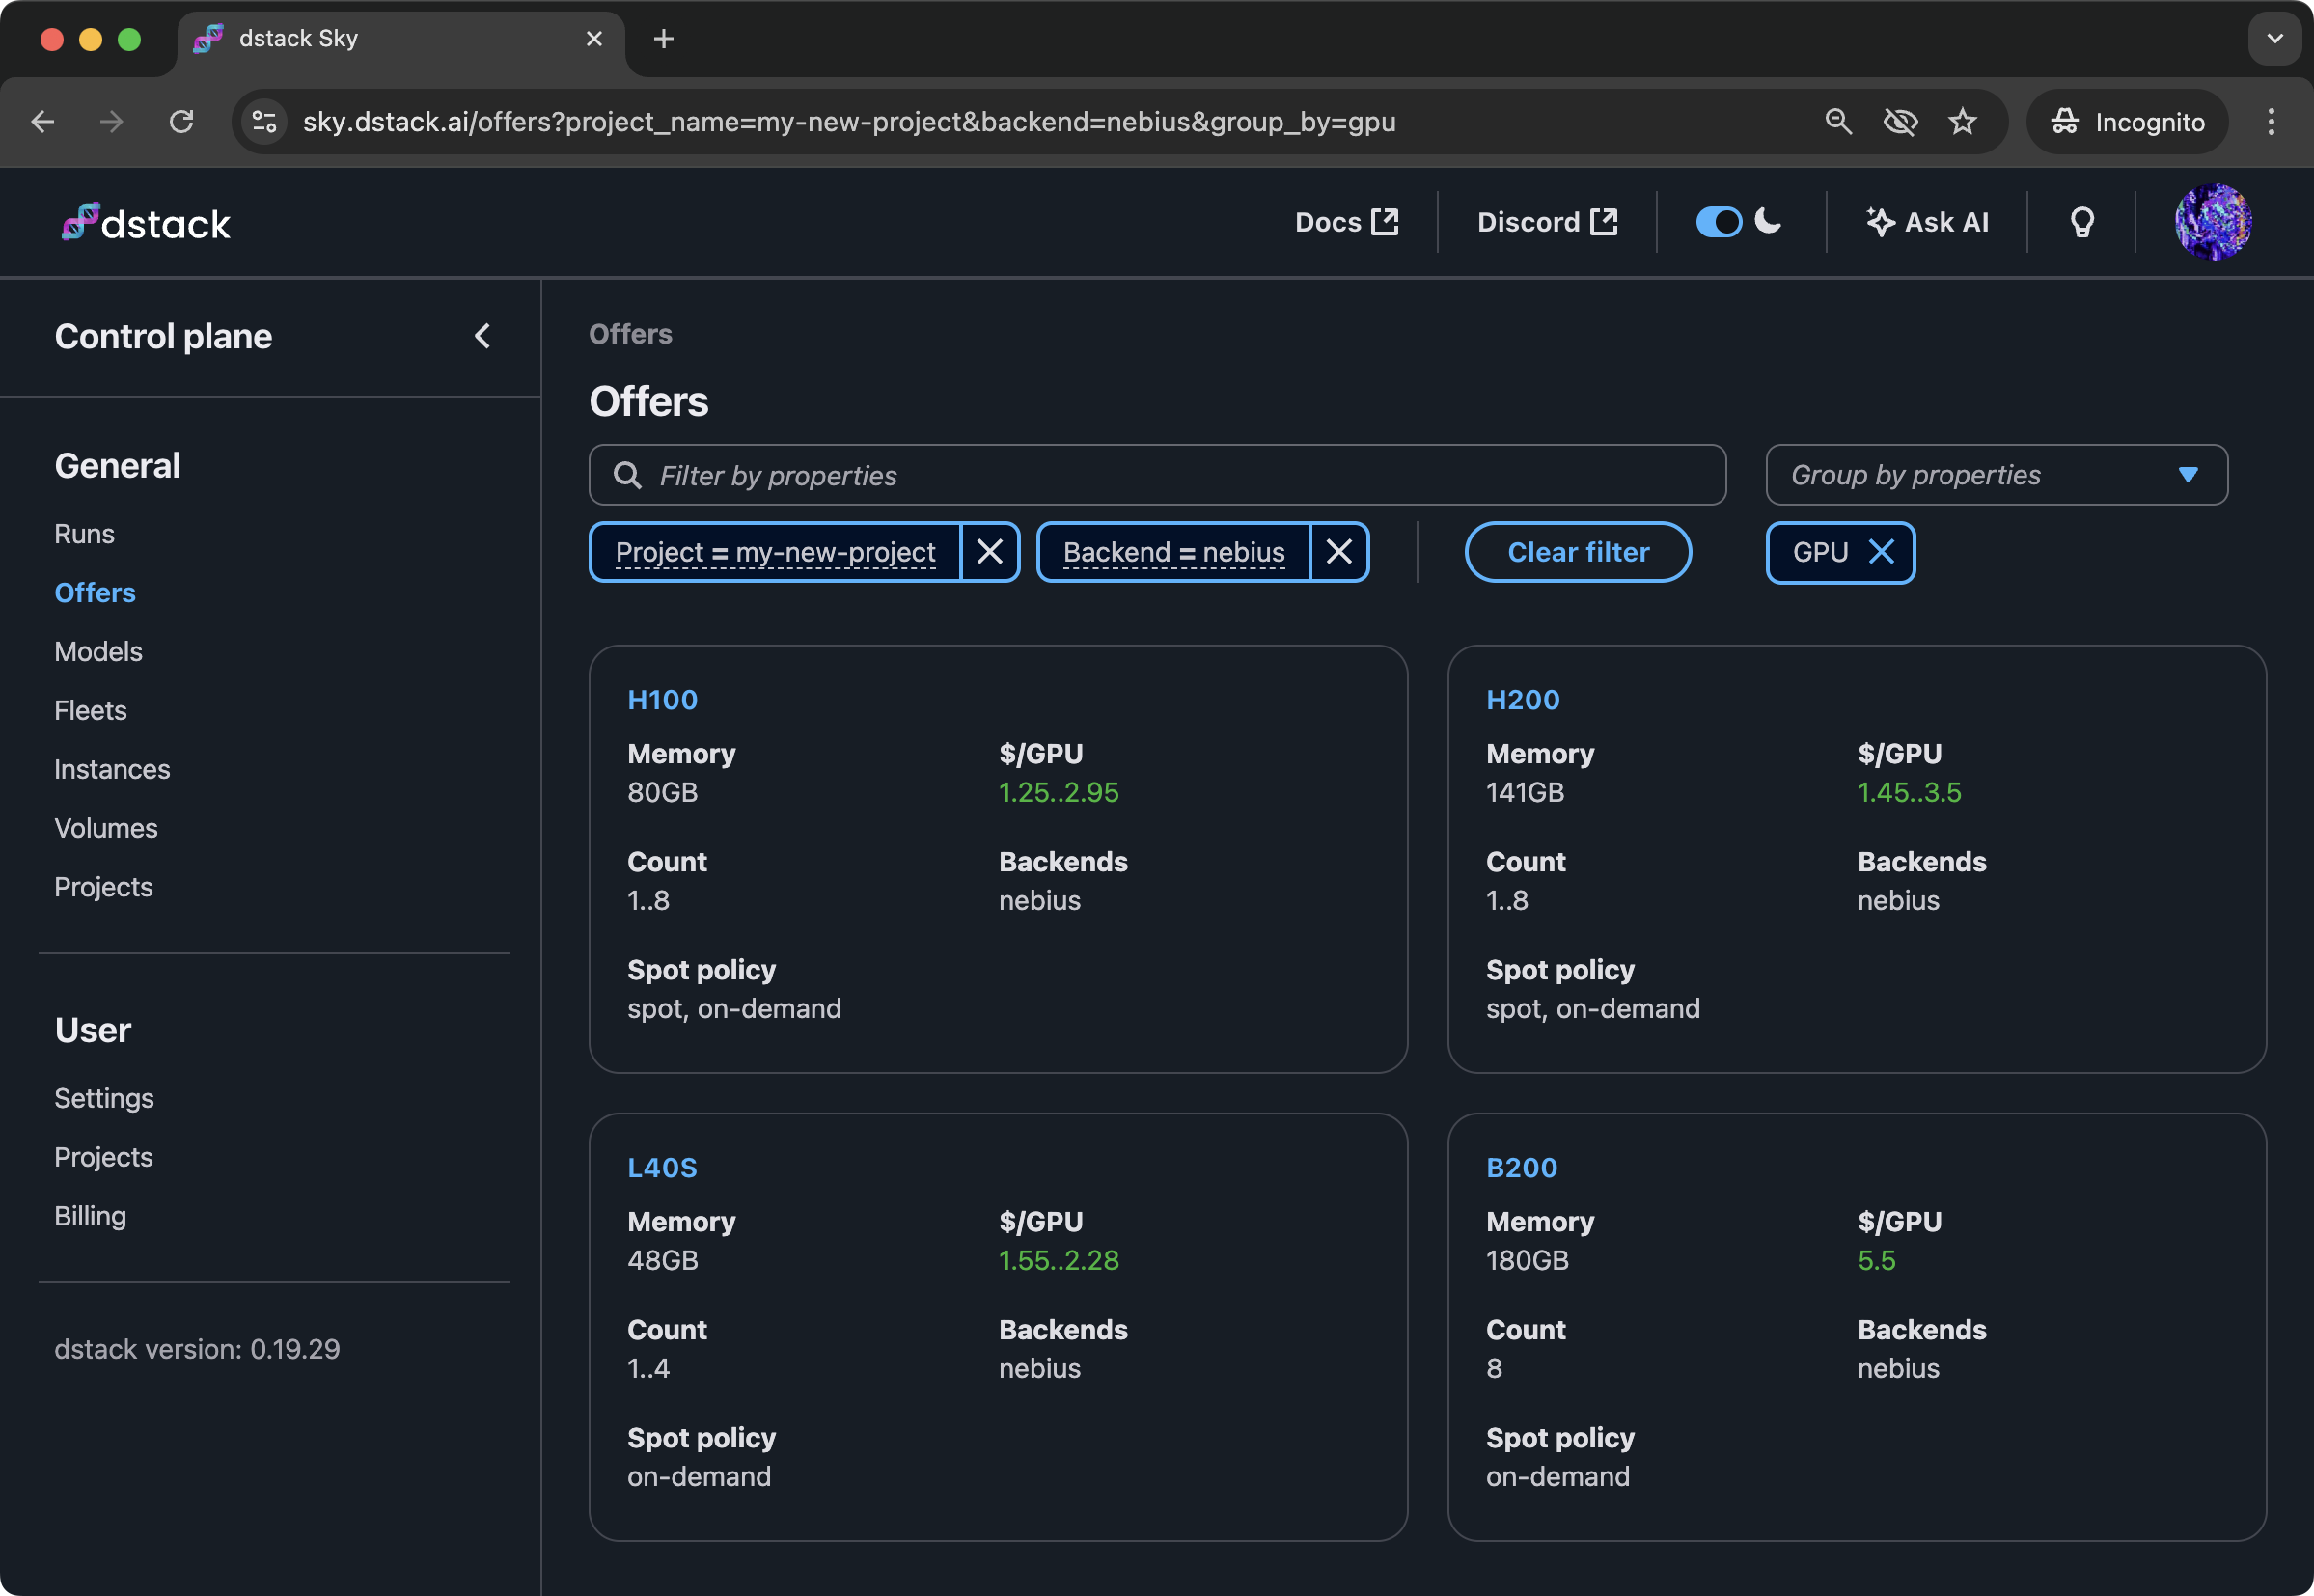Remove the GPU grouping token
The height and width of the screenshot is (1596, 2314).
click(x=1881, y=552)
